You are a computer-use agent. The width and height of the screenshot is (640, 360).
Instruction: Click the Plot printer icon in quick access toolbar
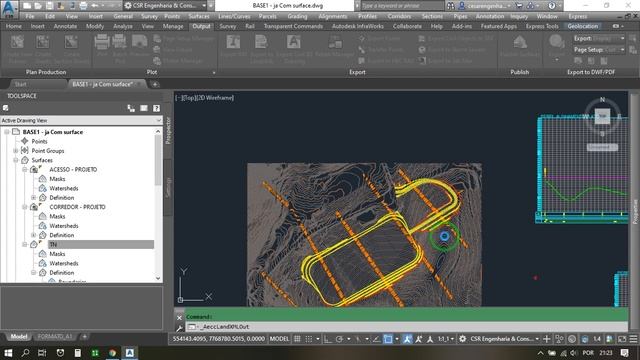tap(83, 6)
